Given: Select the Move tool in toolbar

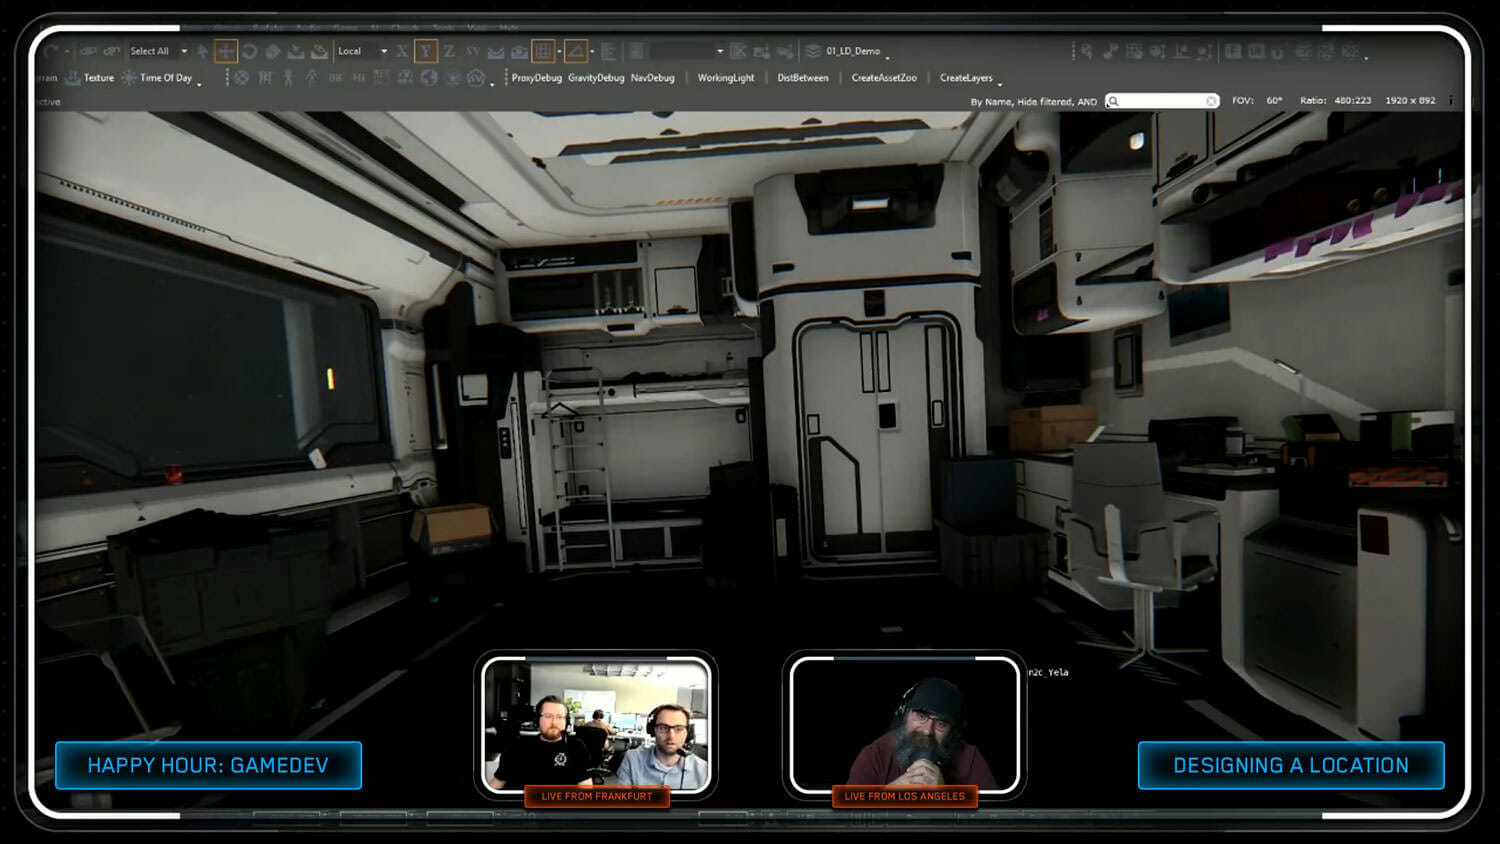Looking at the screenshot, I should pyautogui.click(x=226, y=51).
